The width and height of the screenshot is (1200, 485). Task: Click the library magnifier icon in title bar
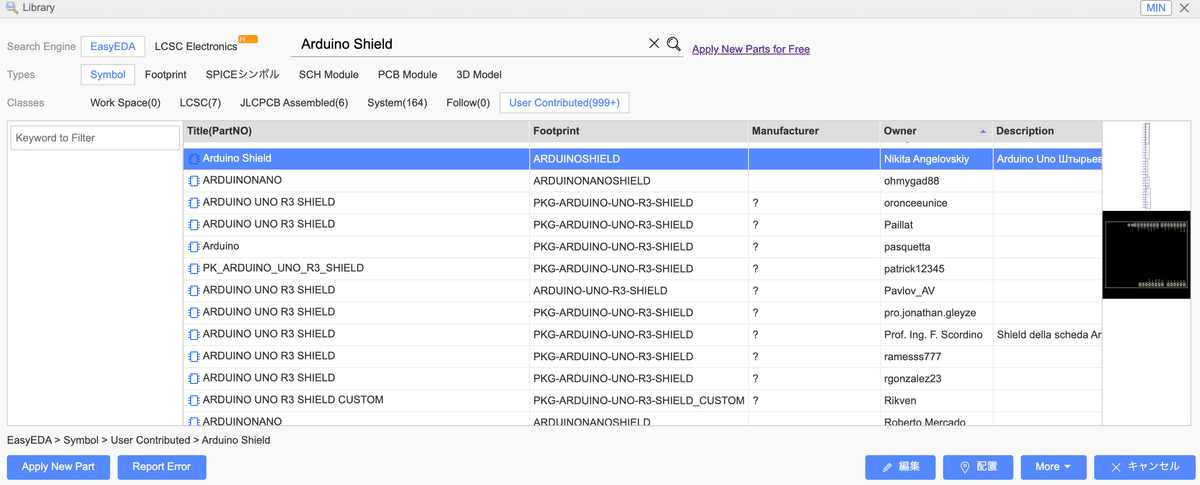click(x=11, y=8)
